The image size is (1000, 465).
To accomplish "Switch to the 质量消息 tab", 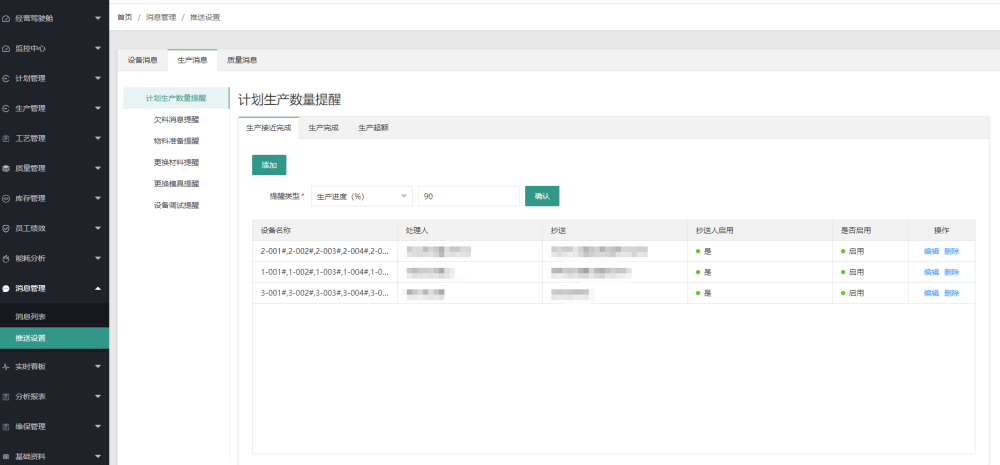I will [242, 60].
